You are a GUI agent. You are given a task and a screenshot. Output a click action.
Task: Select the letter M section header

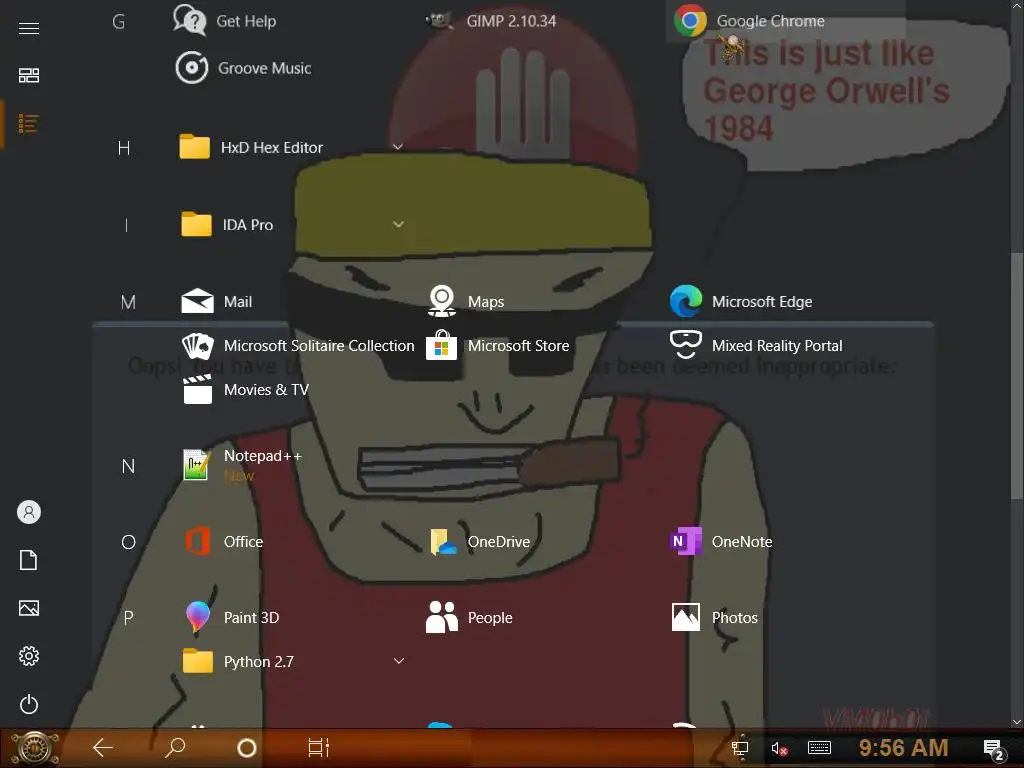(x=128, y=302)
